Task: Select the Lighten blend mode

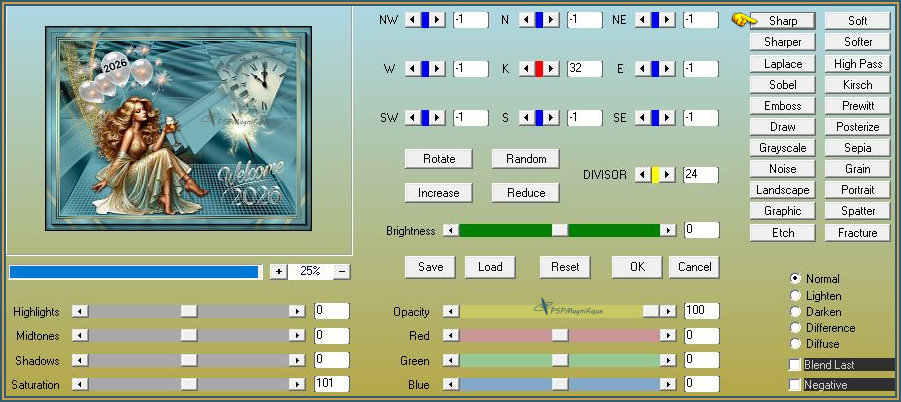Action: (x=796, y=296)
